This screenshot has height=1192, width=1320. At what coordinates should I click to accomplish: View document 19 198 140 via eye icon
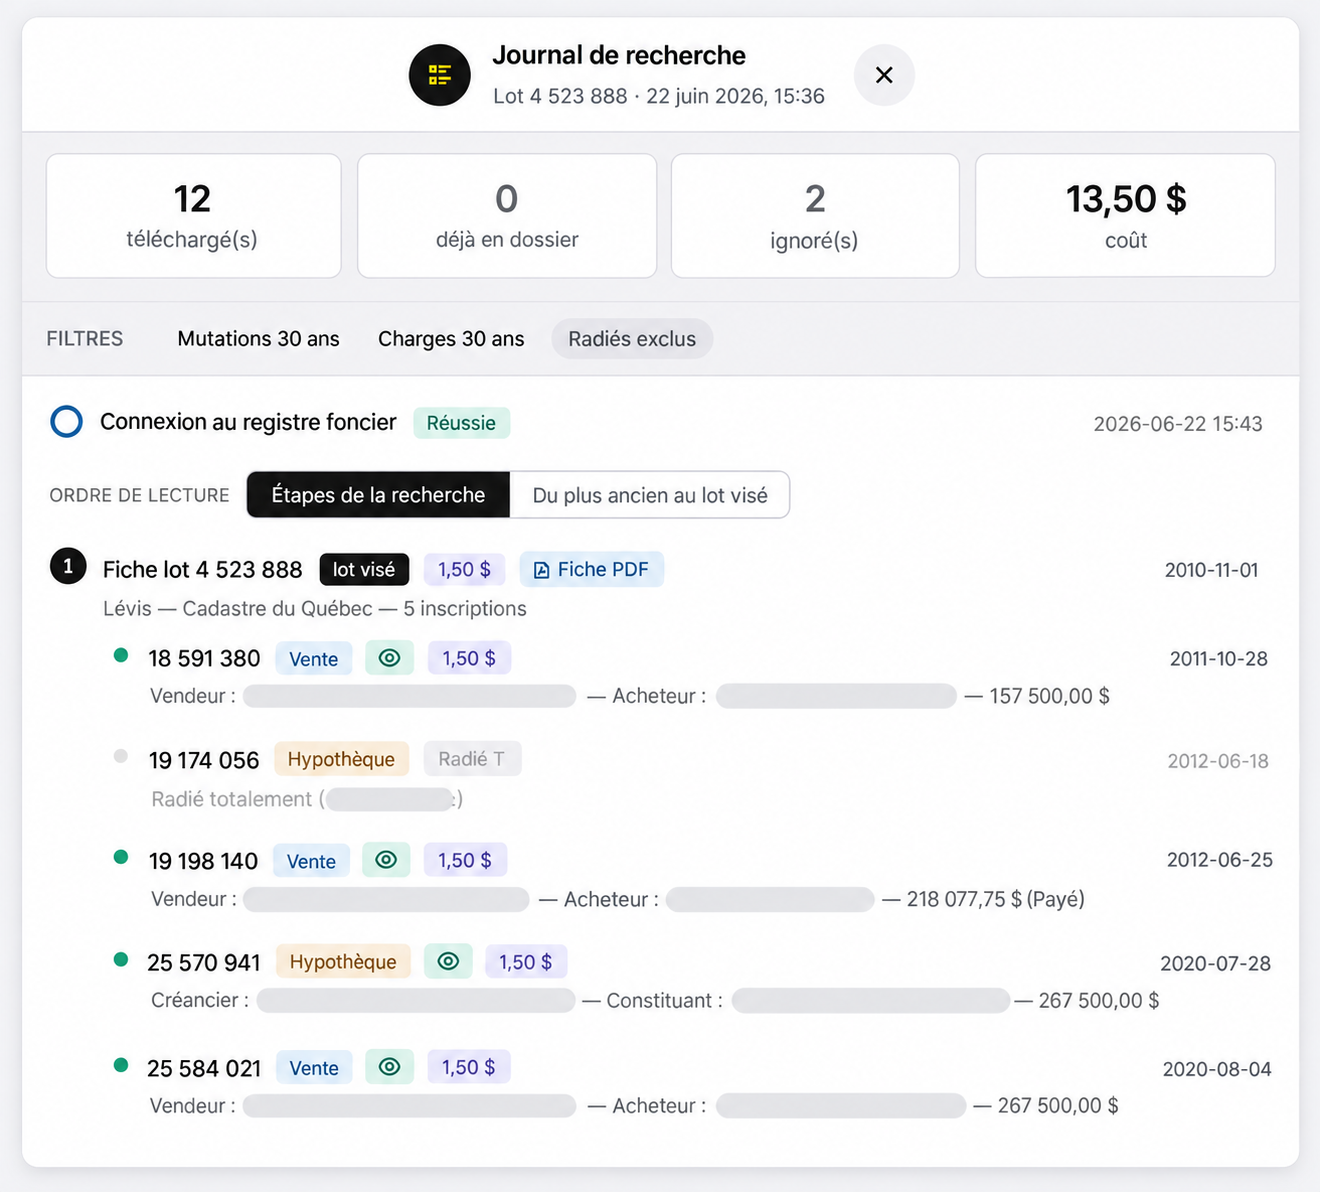[x=386, y=860]
